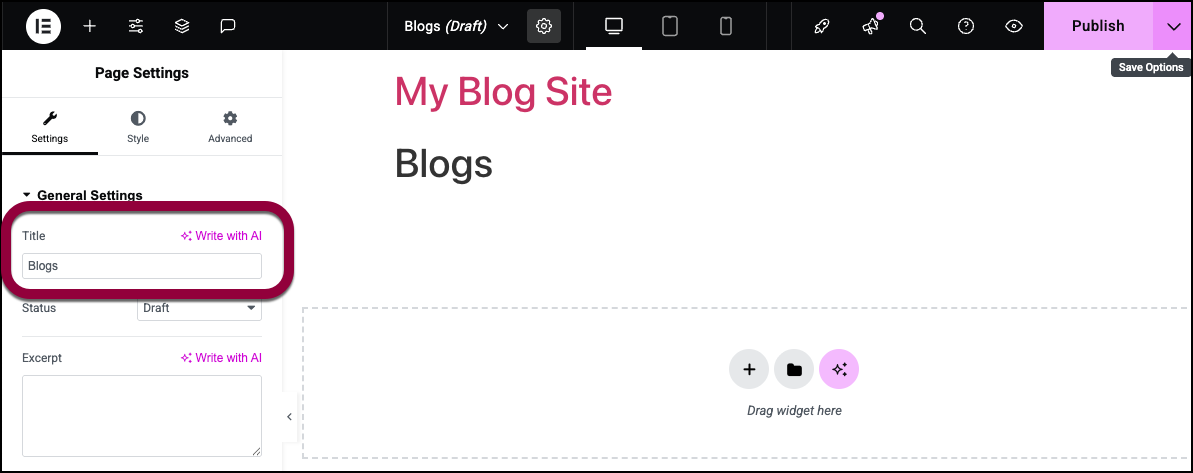
Task: Click the Publish button
Action: click(x=1098, y=26)
